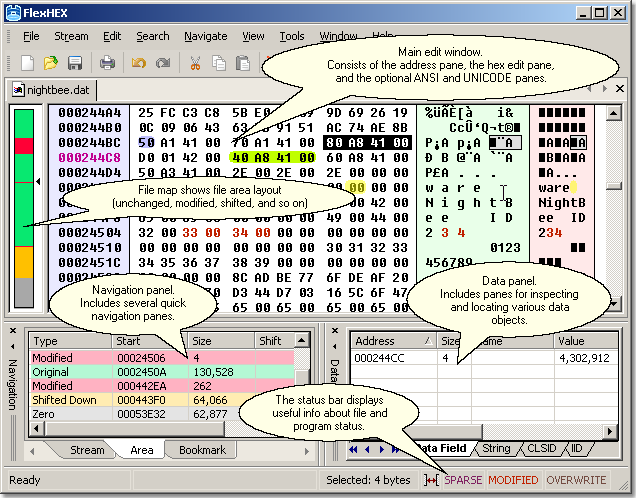Select the nightbee.dat document tab

pyautogui.click(x=52, y=90)
